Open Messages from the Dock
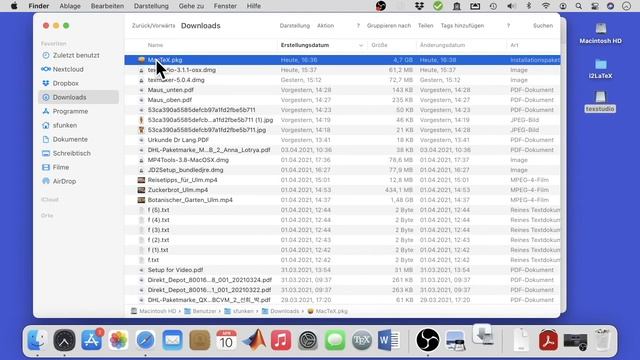 [335, 340]
